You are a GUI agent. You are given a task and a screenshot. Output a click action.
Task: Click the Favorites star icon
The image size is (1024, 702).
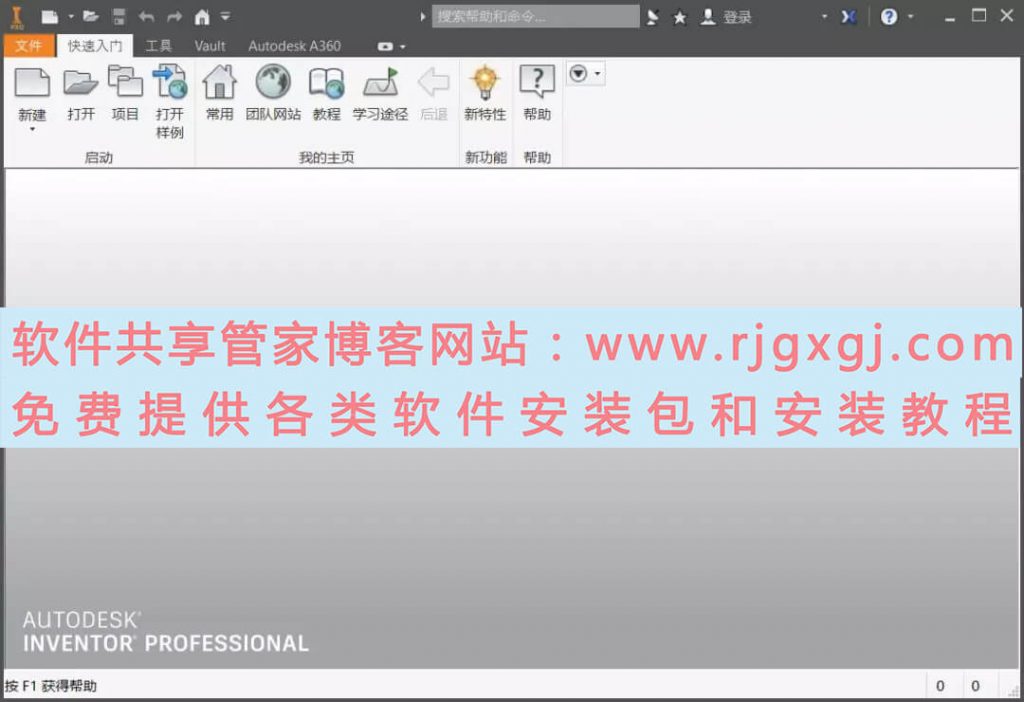click(680, 18)
